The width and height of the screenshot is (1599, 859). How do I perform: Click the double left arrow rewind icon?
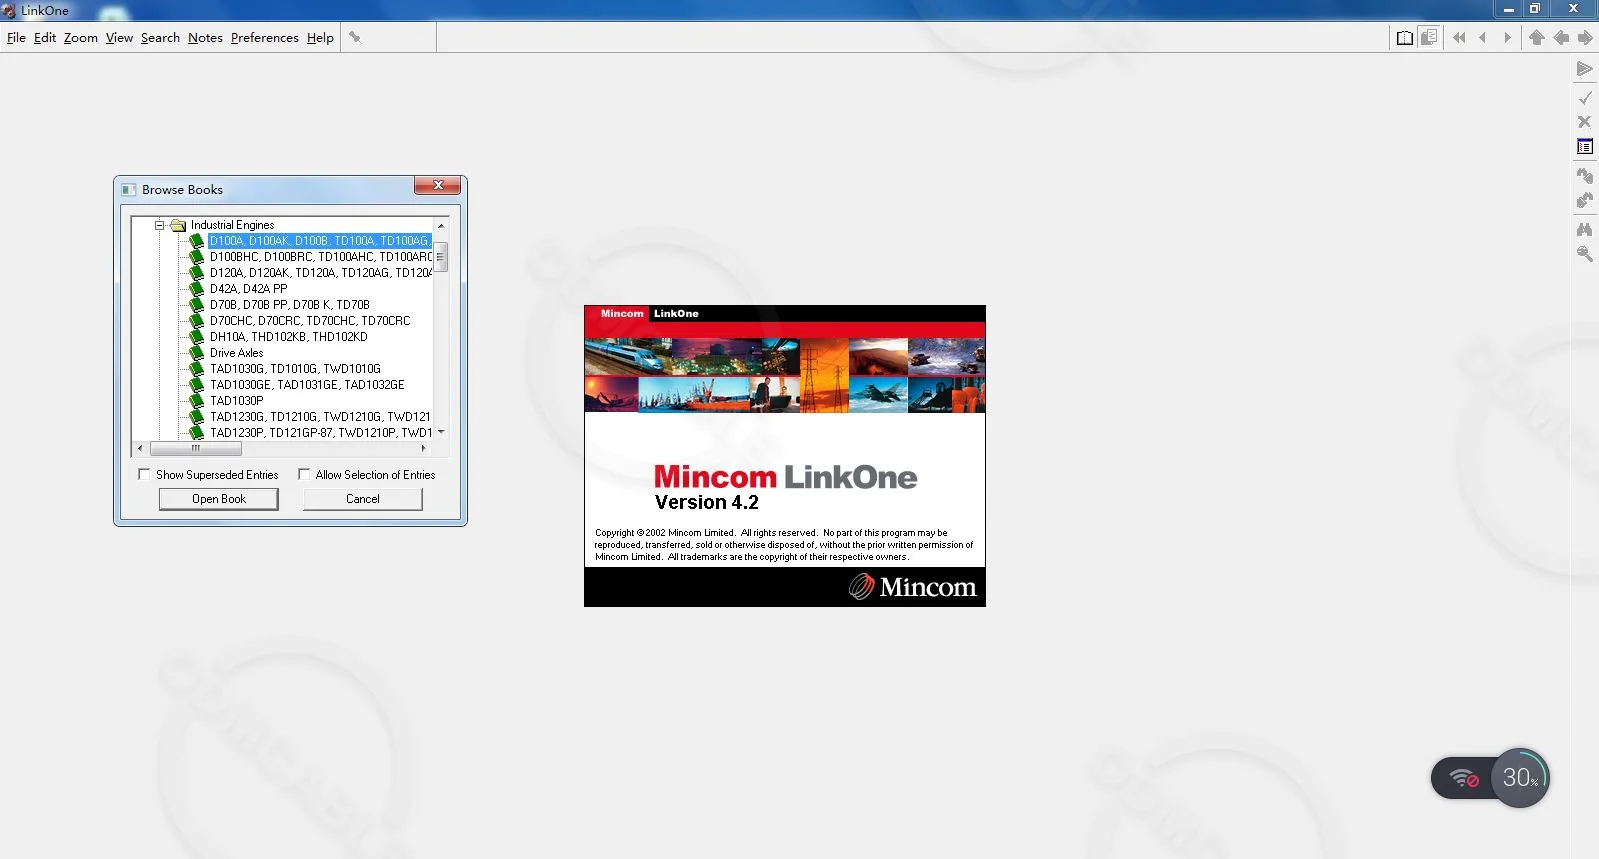pos(1459,38)
